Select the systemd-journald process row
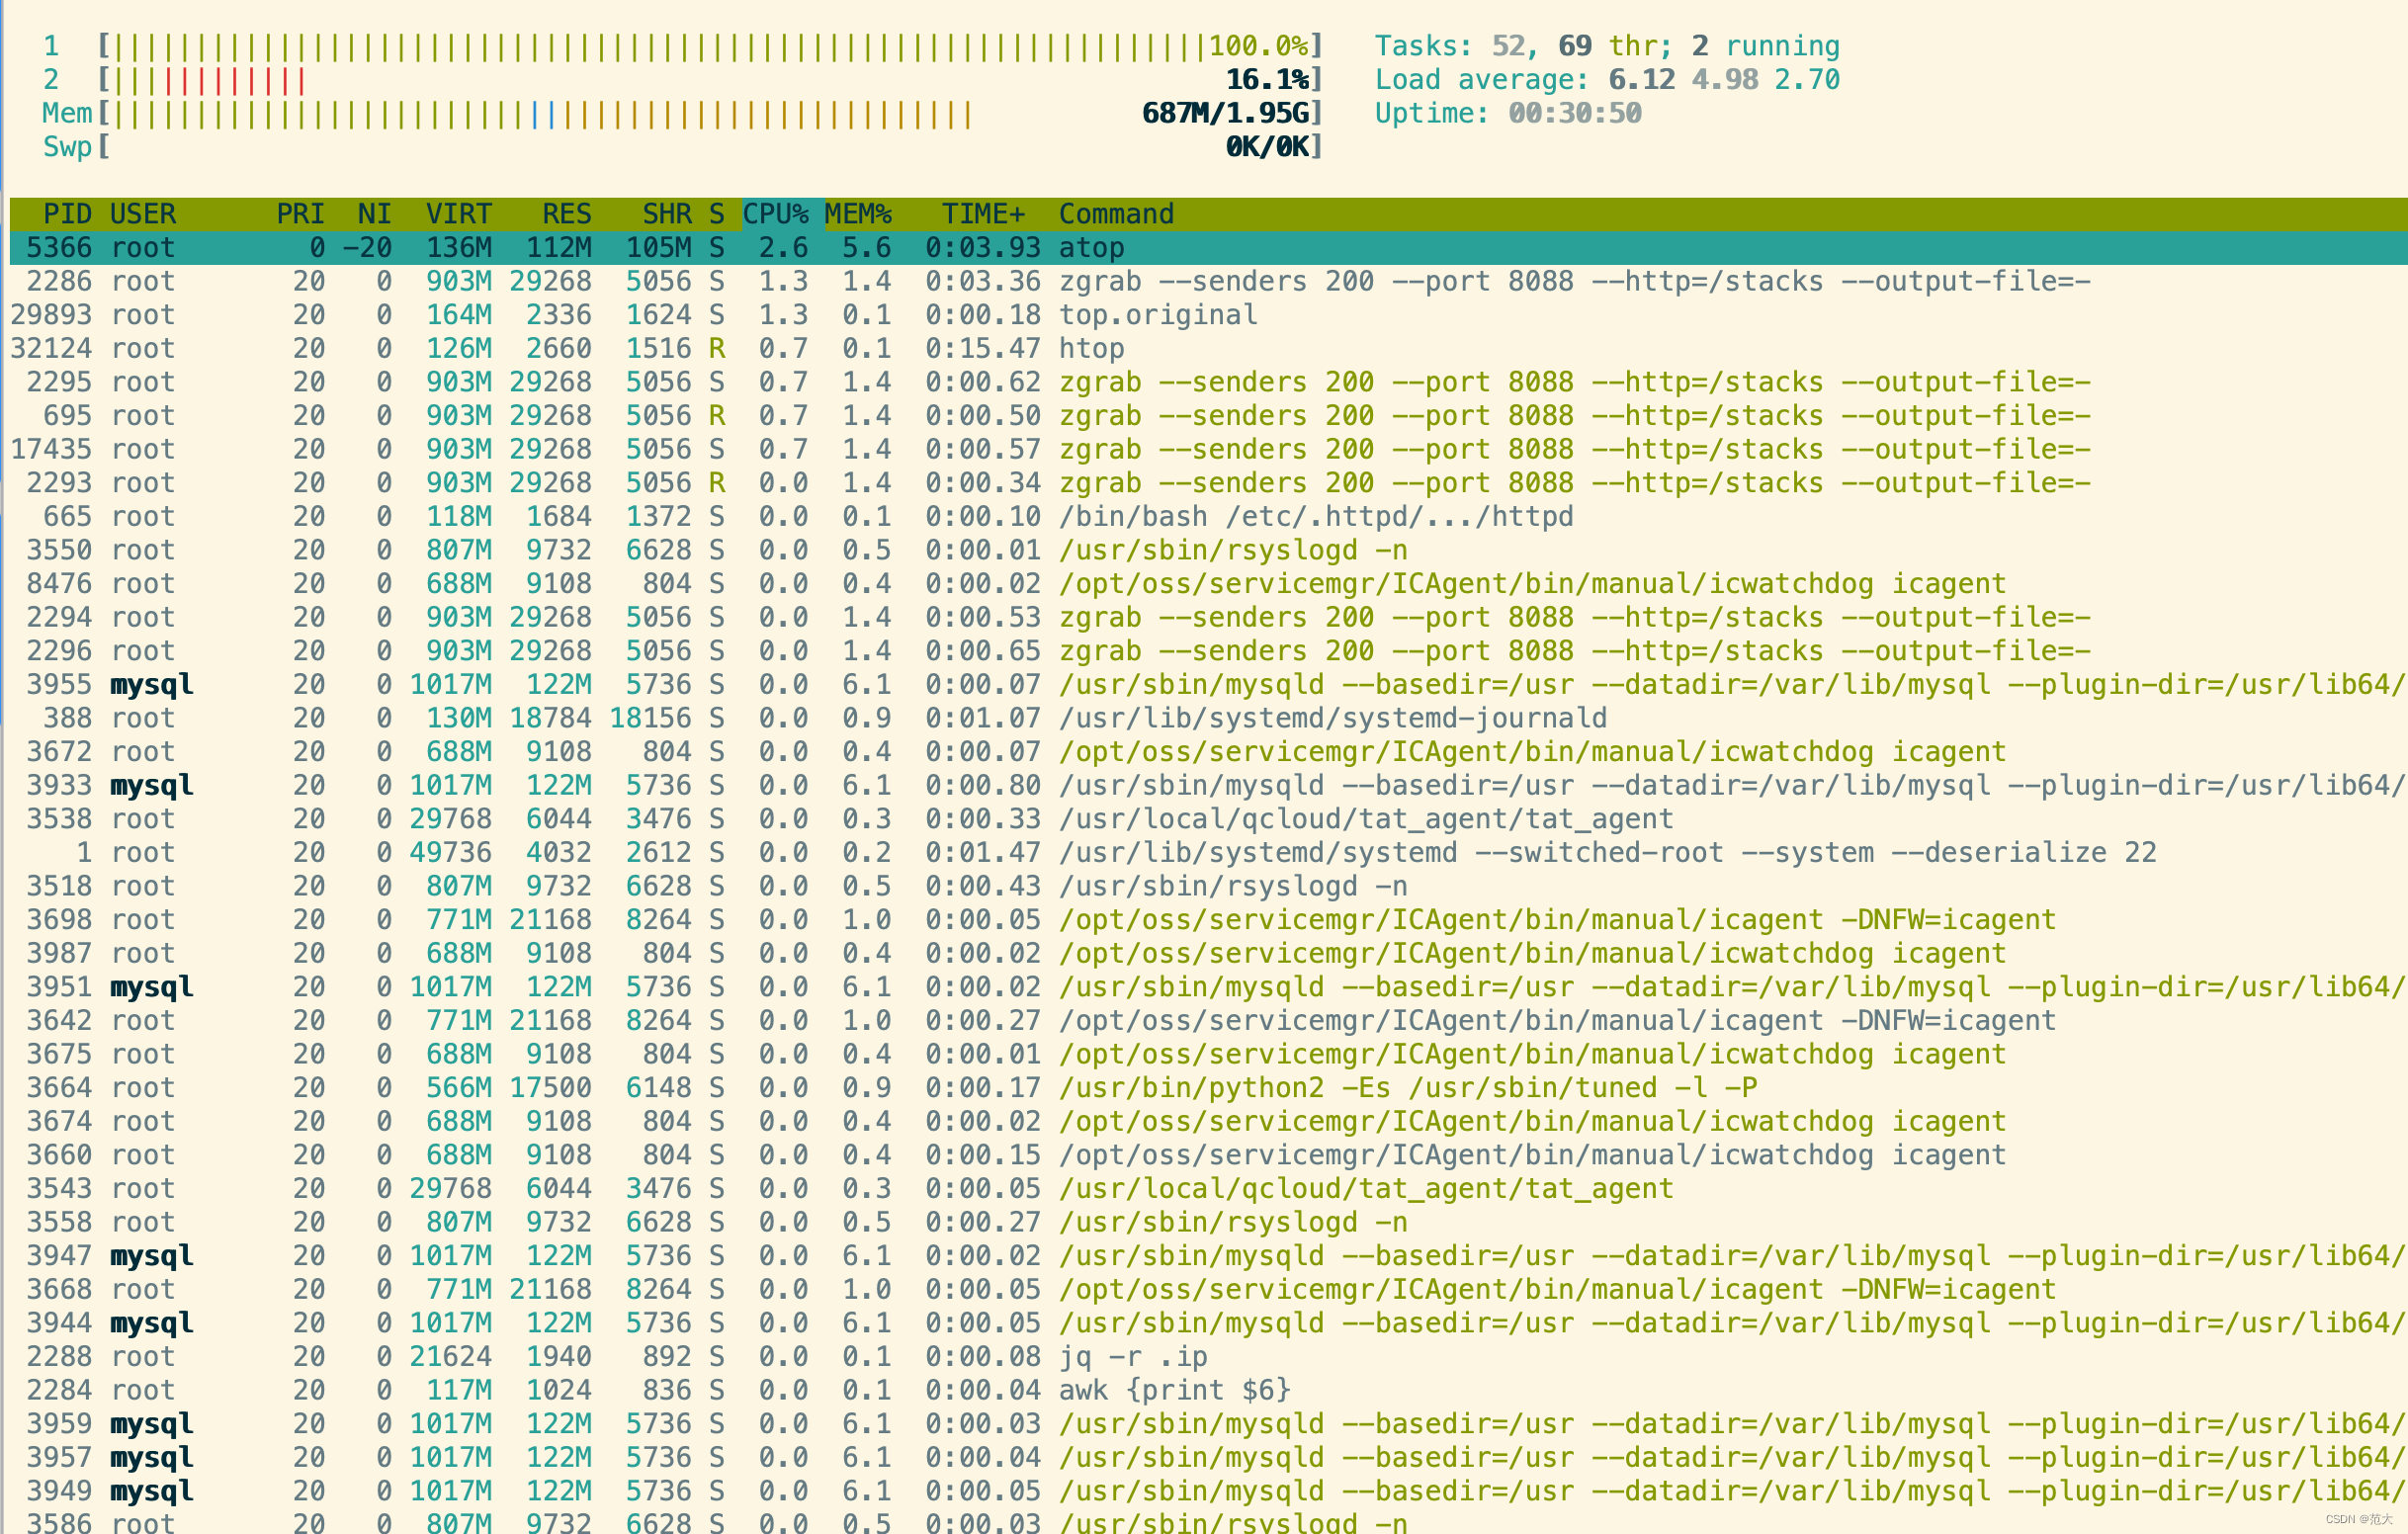 point(1208,718)
